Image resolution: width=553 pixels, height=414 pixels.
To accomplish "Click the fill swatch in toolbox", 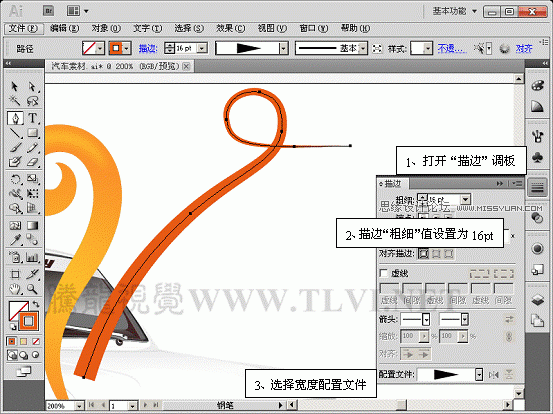I will 16,309.
